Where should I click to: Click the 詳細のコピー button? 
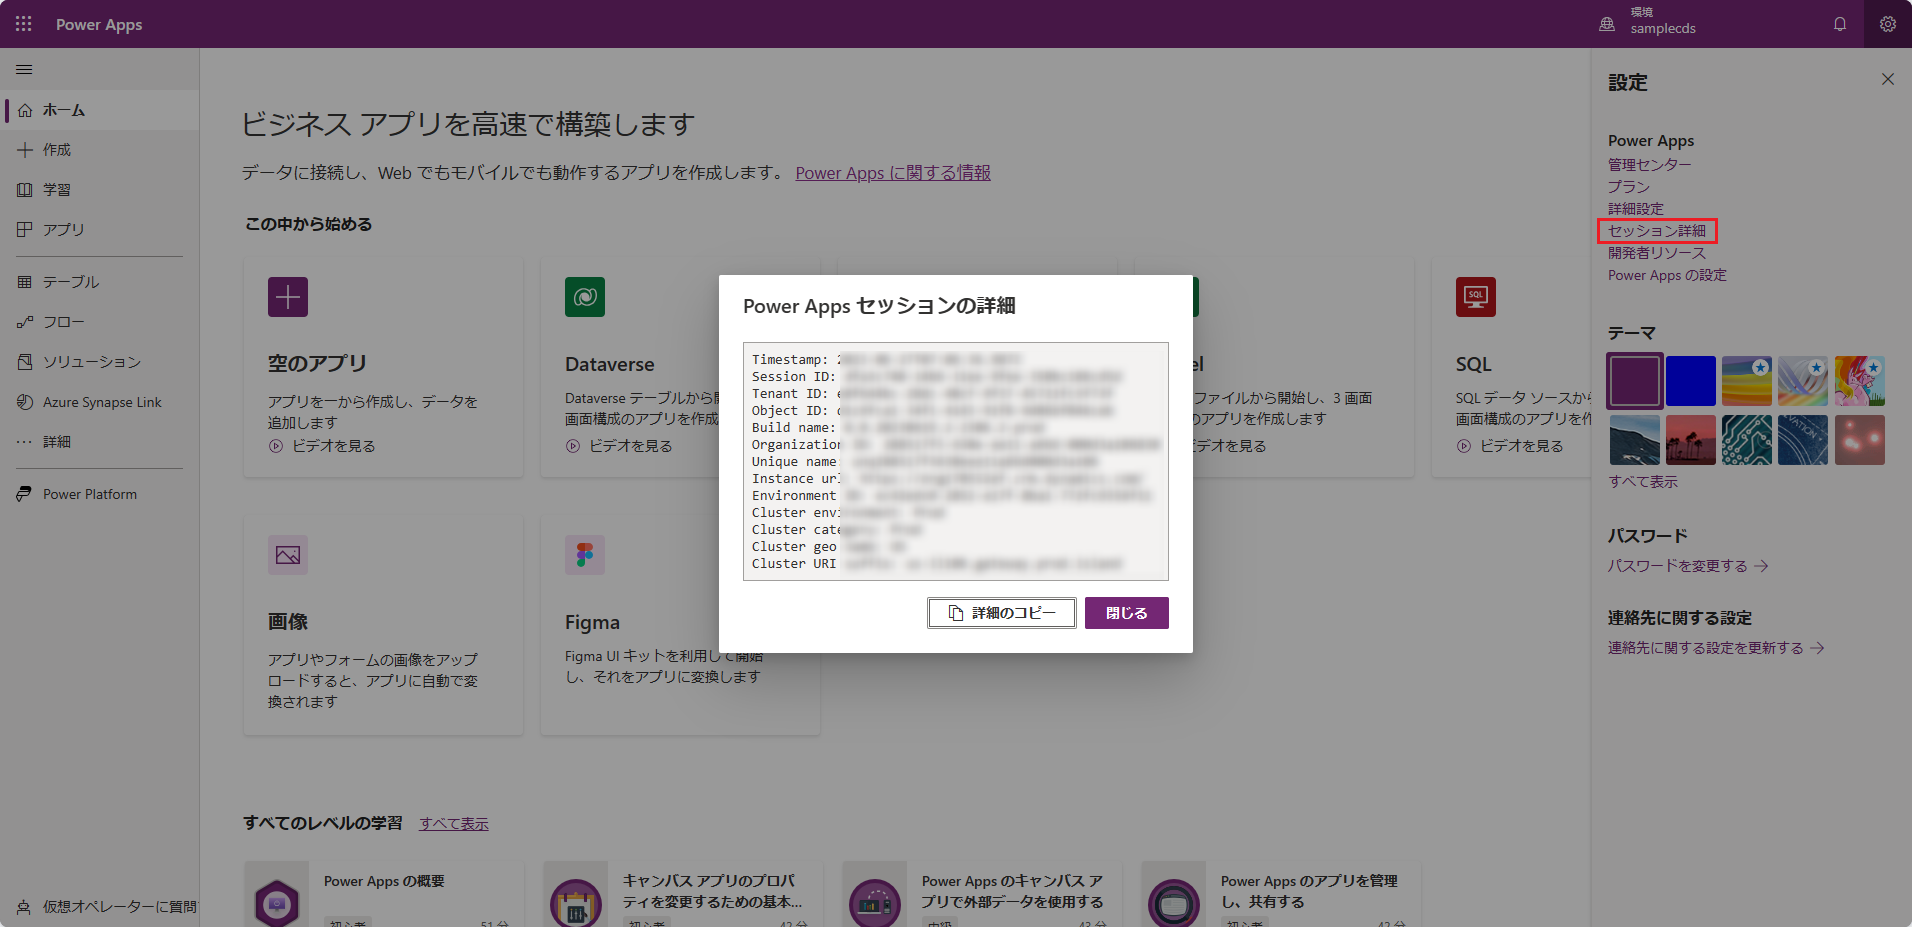point(1001,613)
